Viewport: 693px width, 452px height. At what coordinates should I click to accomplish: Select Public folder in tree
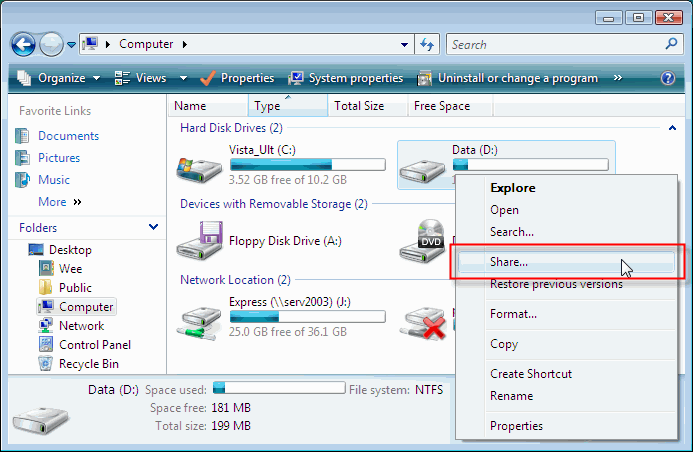pos(75,288)
